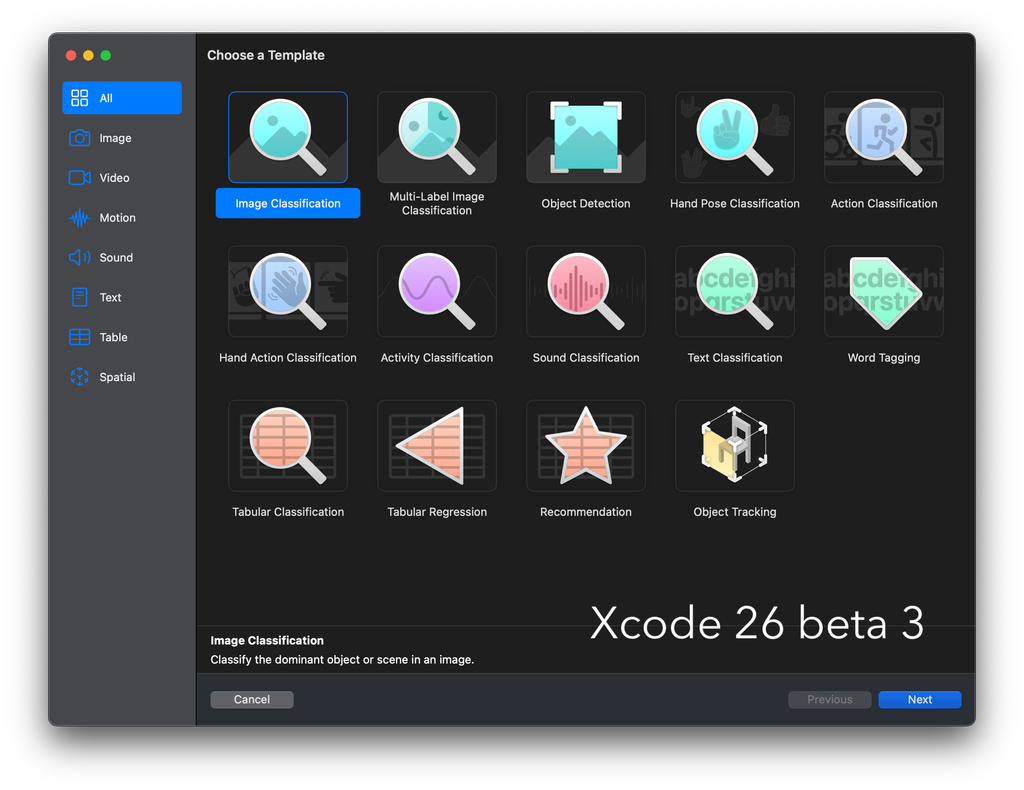Filter templates by the Sound category
Screen dimensions: 1024x790
pos(122,257)
